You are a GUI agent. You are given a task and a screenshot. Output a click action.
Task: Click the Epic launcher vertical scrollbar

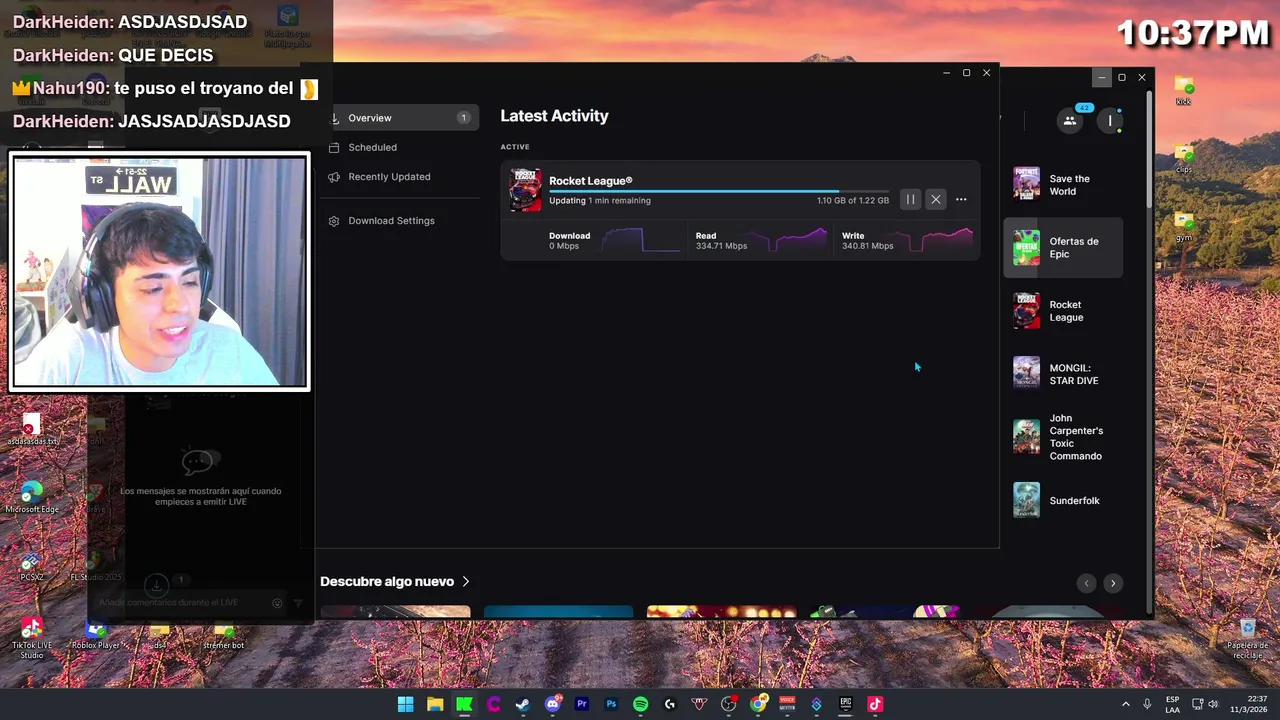(1148, 150)
